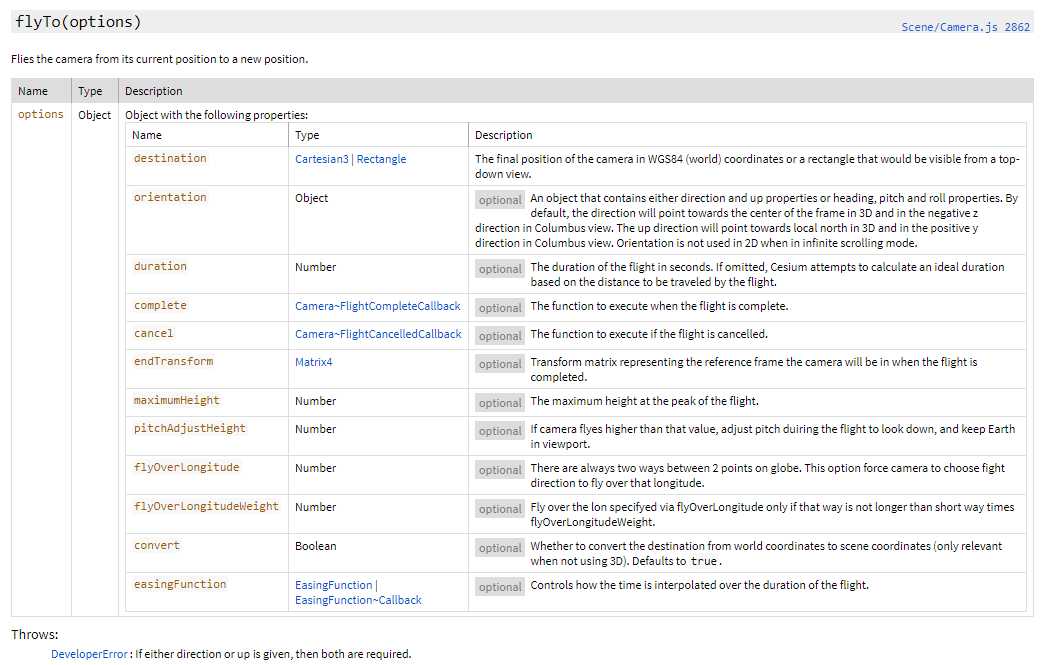Click the optional badge in complete row
This screenshot has height=665, width=1043.
[500, 309]
